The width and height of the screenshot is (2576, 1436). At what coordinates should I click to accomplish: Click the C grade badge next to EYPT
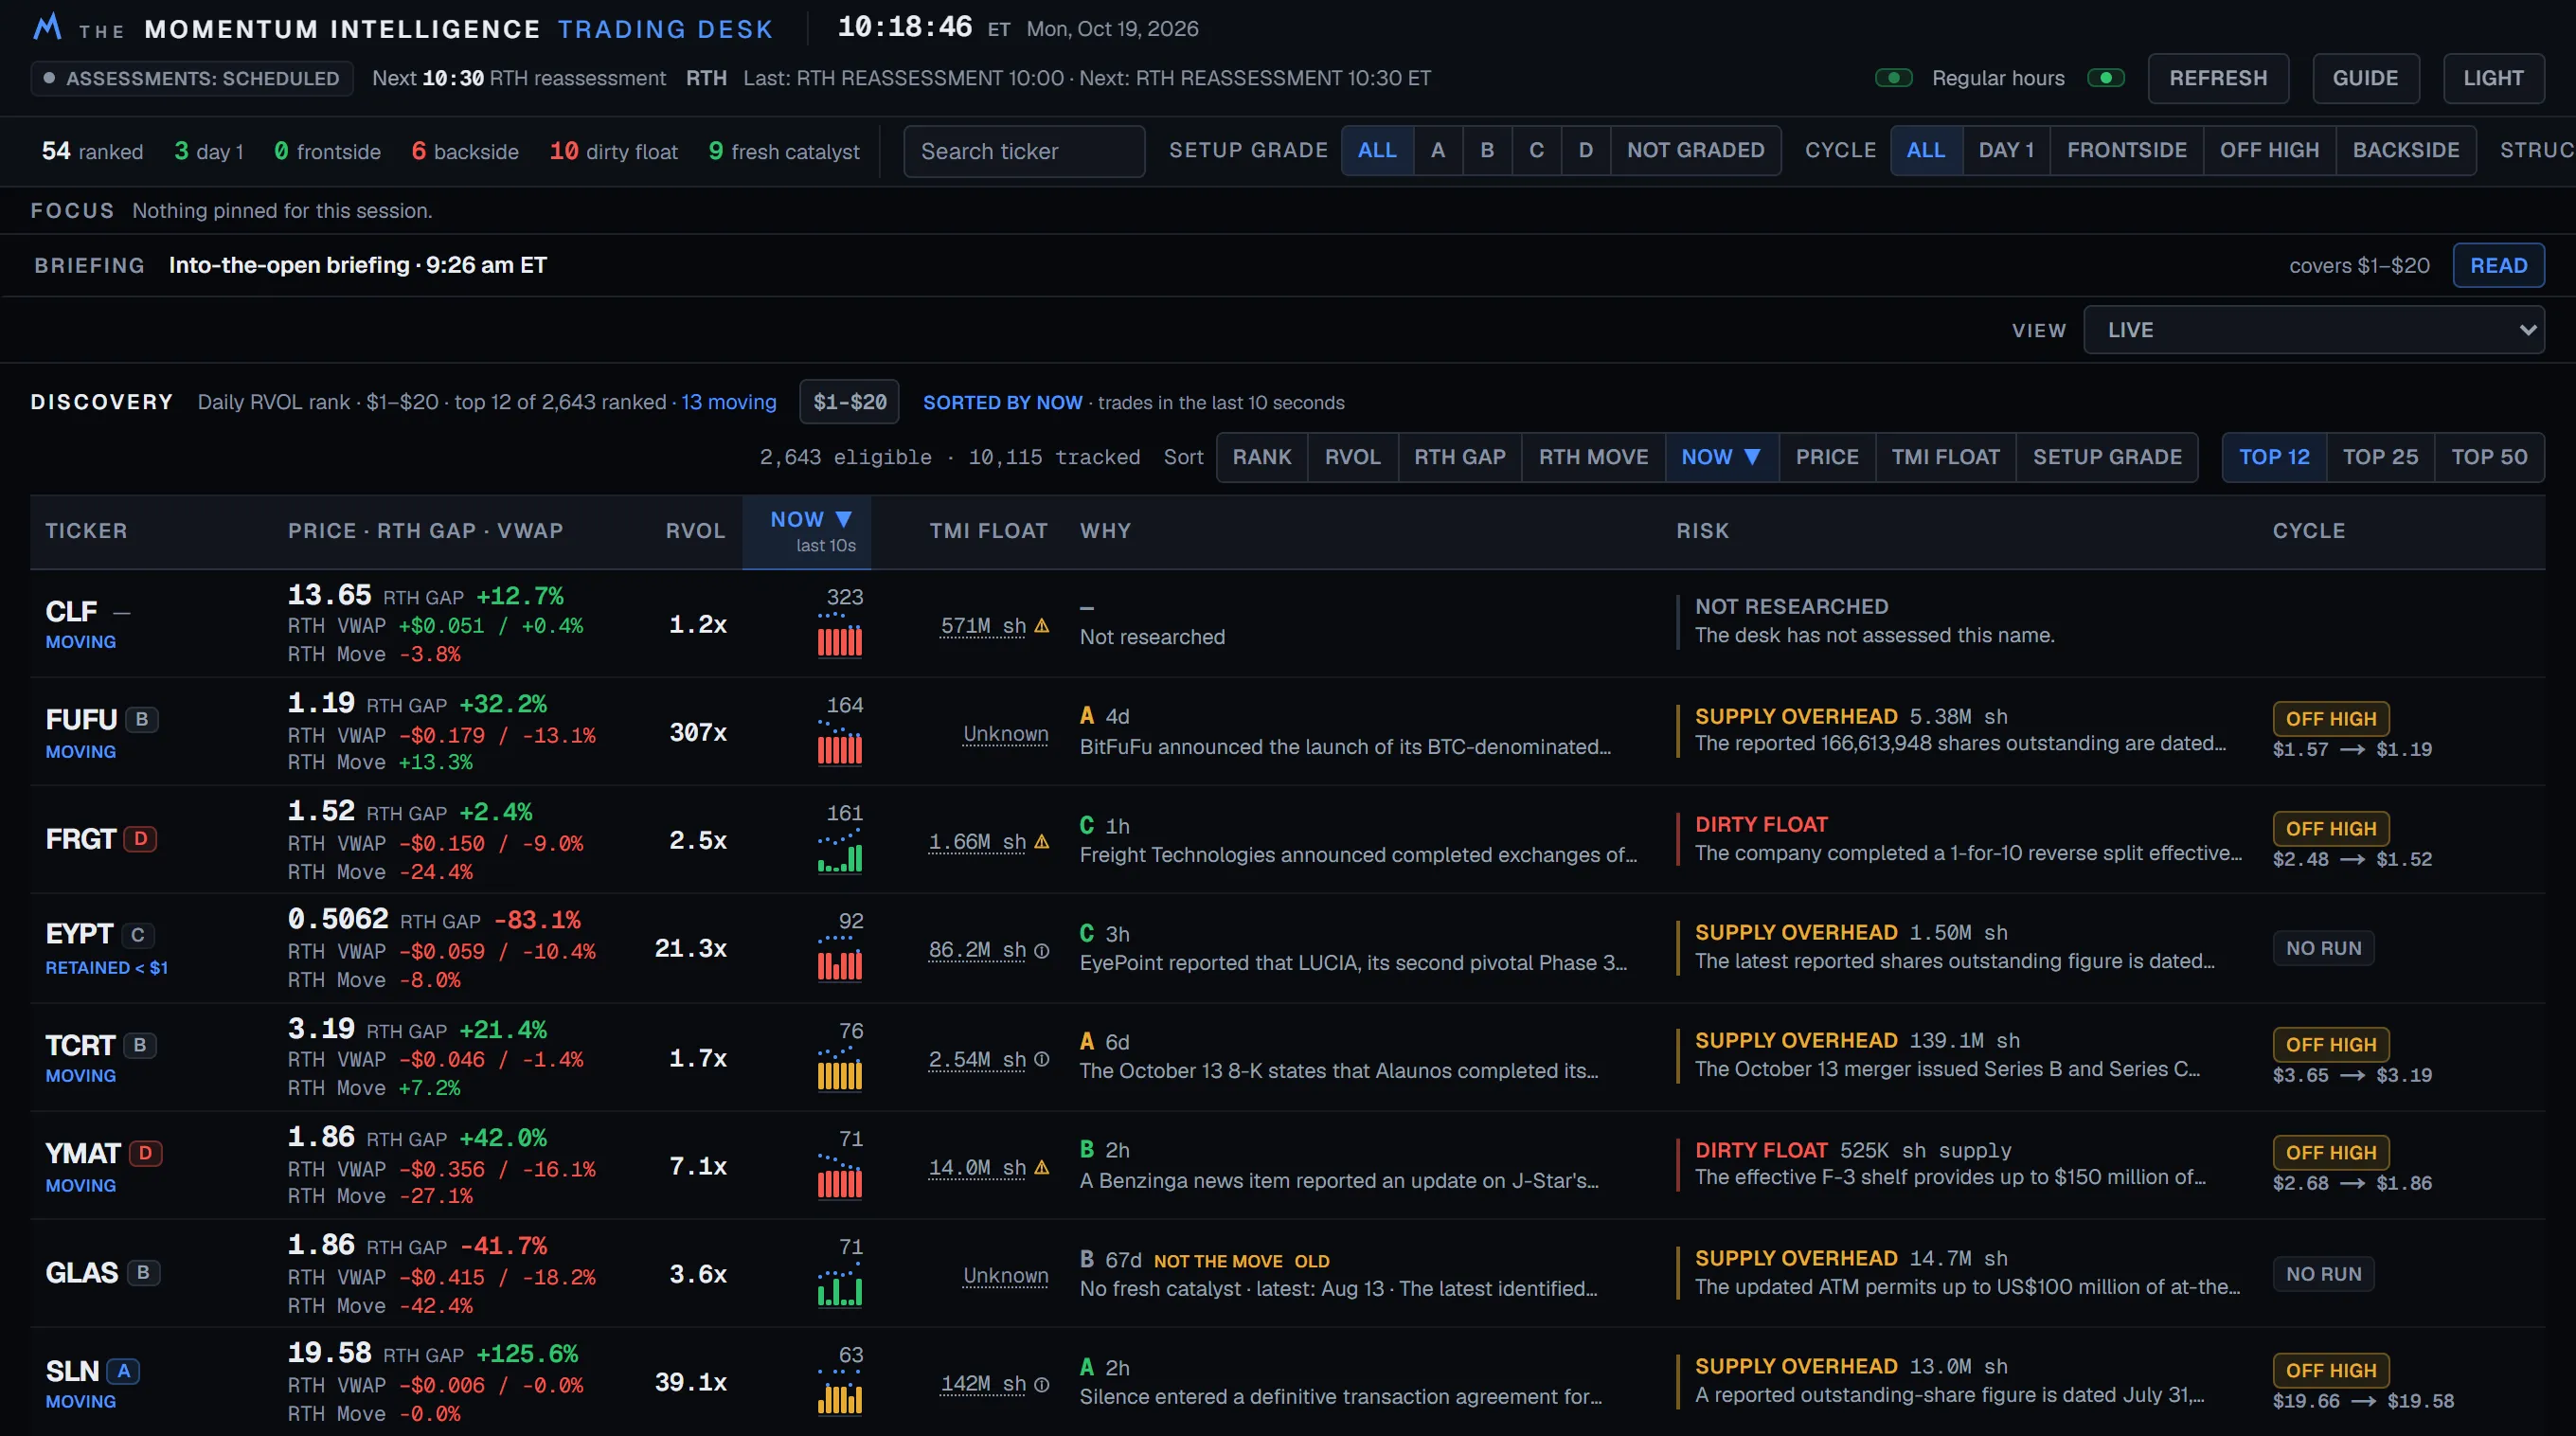tap(138, 935)
